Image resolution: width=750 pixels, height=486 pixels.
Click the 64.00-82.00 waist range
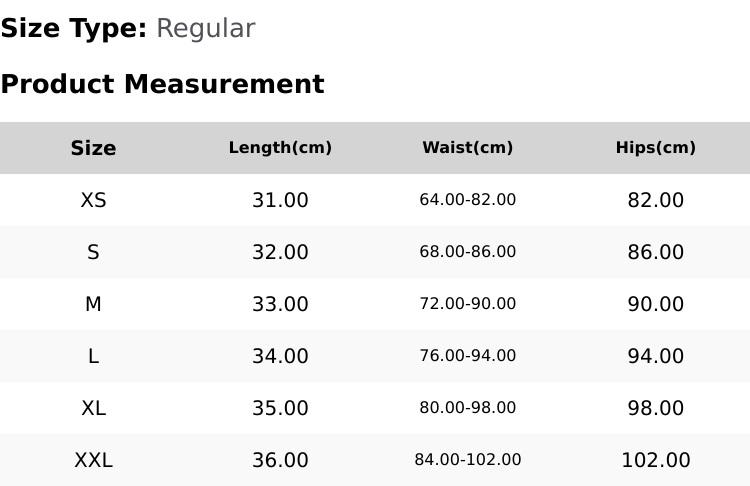coord(468,199)
